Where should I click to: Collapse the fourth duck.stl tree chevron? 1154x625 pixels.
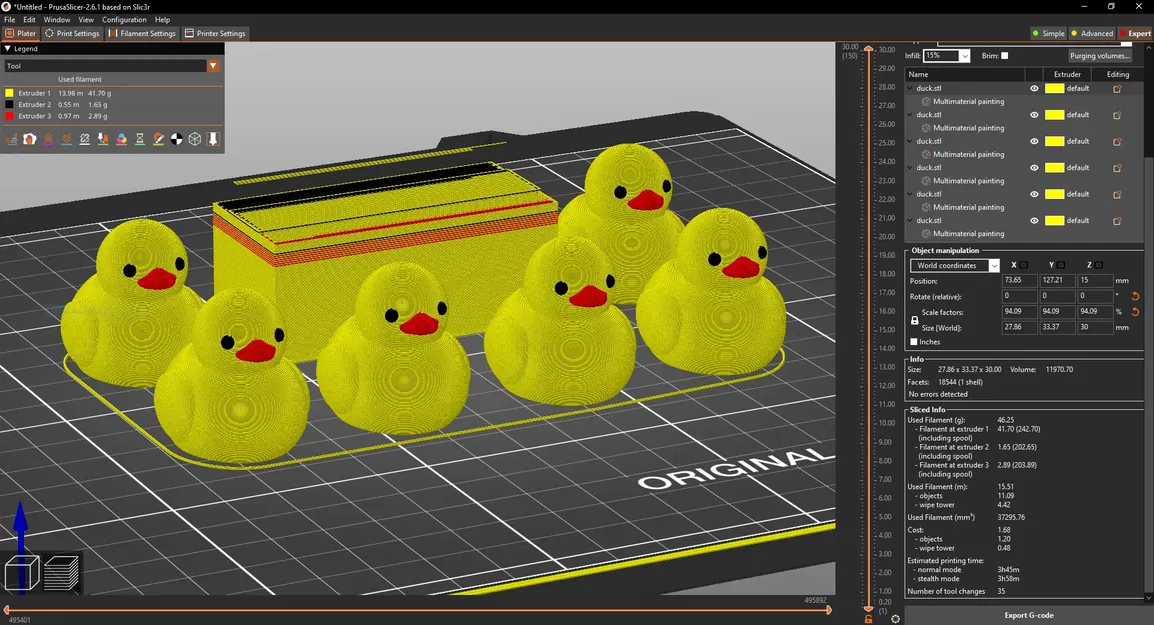[910, 168]
